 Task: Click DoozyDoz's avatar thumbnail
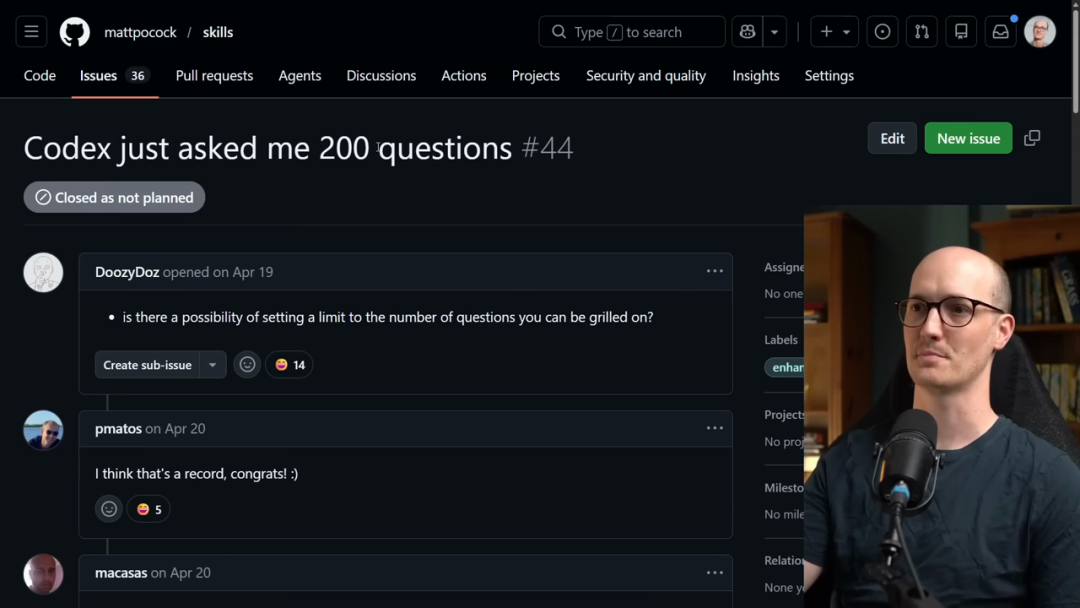[x=43, y=273]
